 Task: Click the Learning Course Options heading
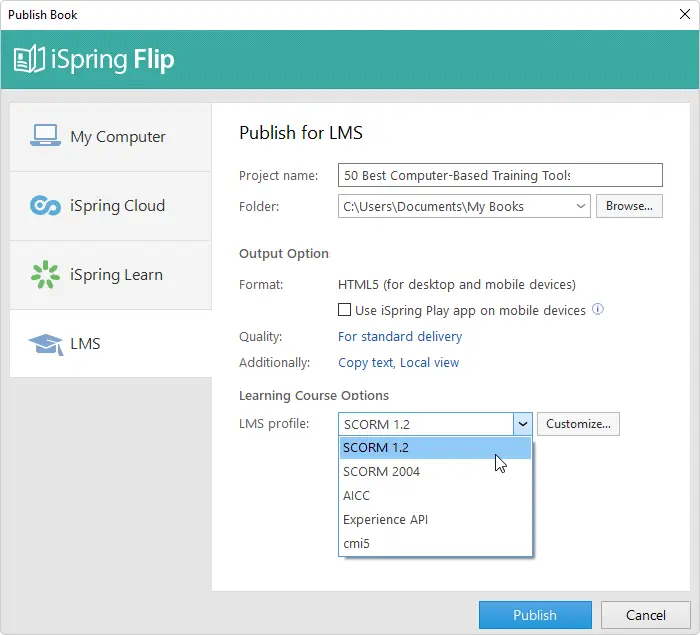tap(314, 395)
